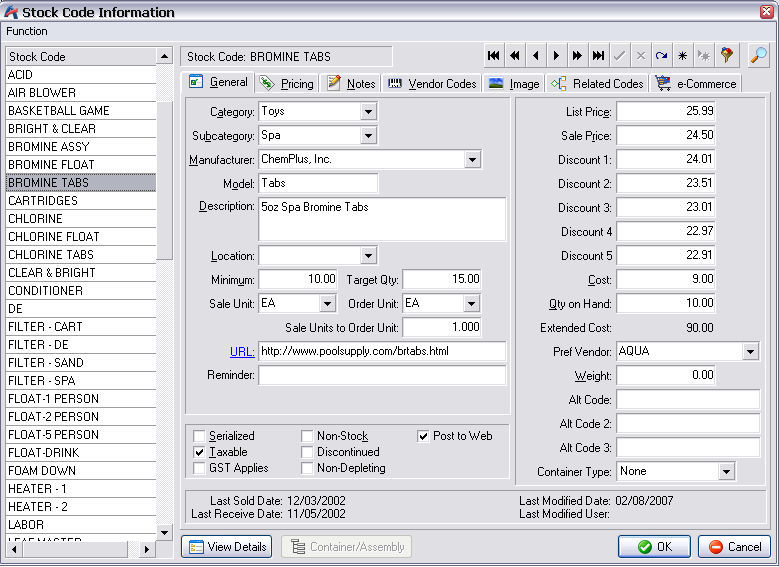Click the greyed starburst toolbar icon

pyautogui.click(x=703, y=56)
